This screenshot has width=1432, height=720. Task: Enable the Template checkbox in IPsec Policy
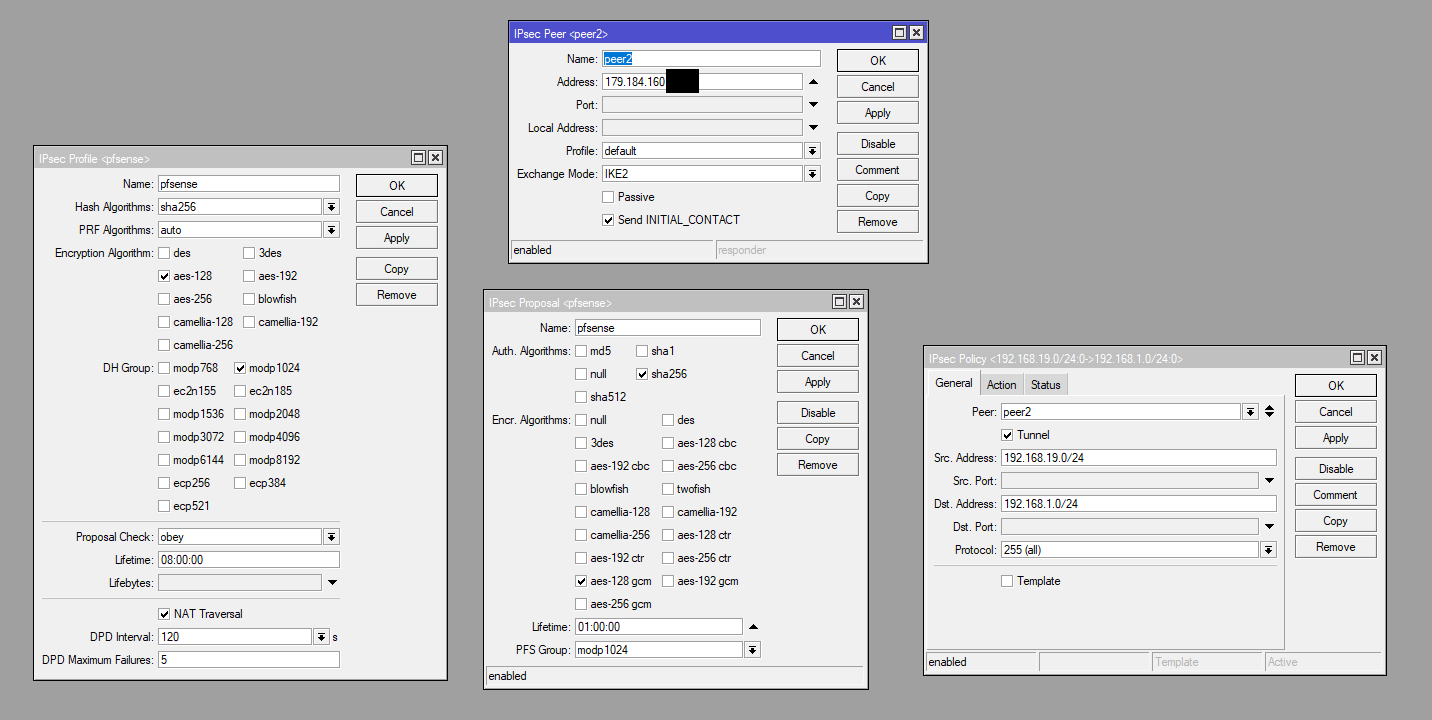tap(1008, 581)
